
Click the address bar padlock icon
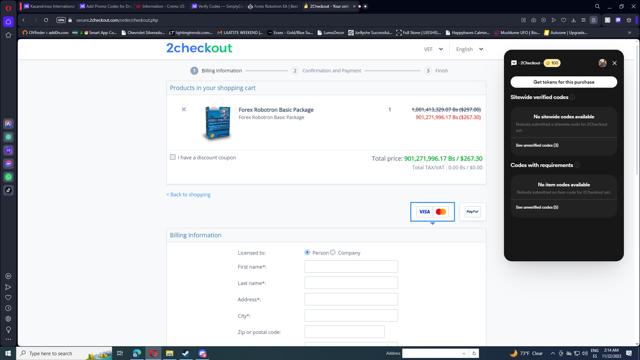[70, 20]
